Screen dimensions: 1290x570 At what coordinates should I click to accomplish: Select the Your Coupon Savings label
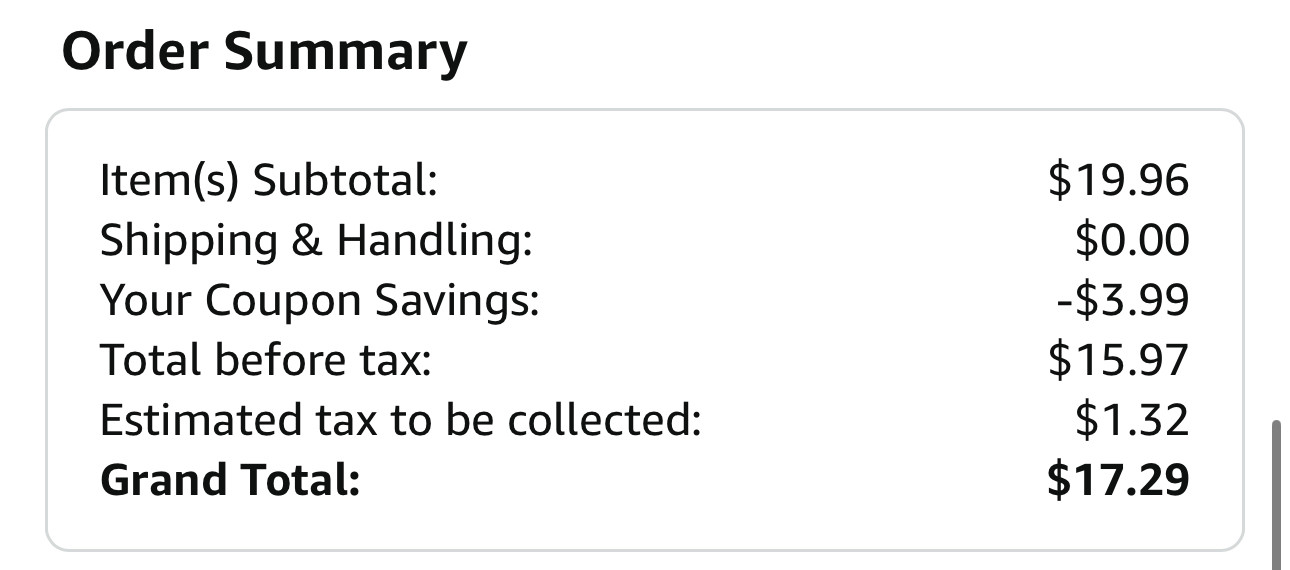(x=319, y=300)
